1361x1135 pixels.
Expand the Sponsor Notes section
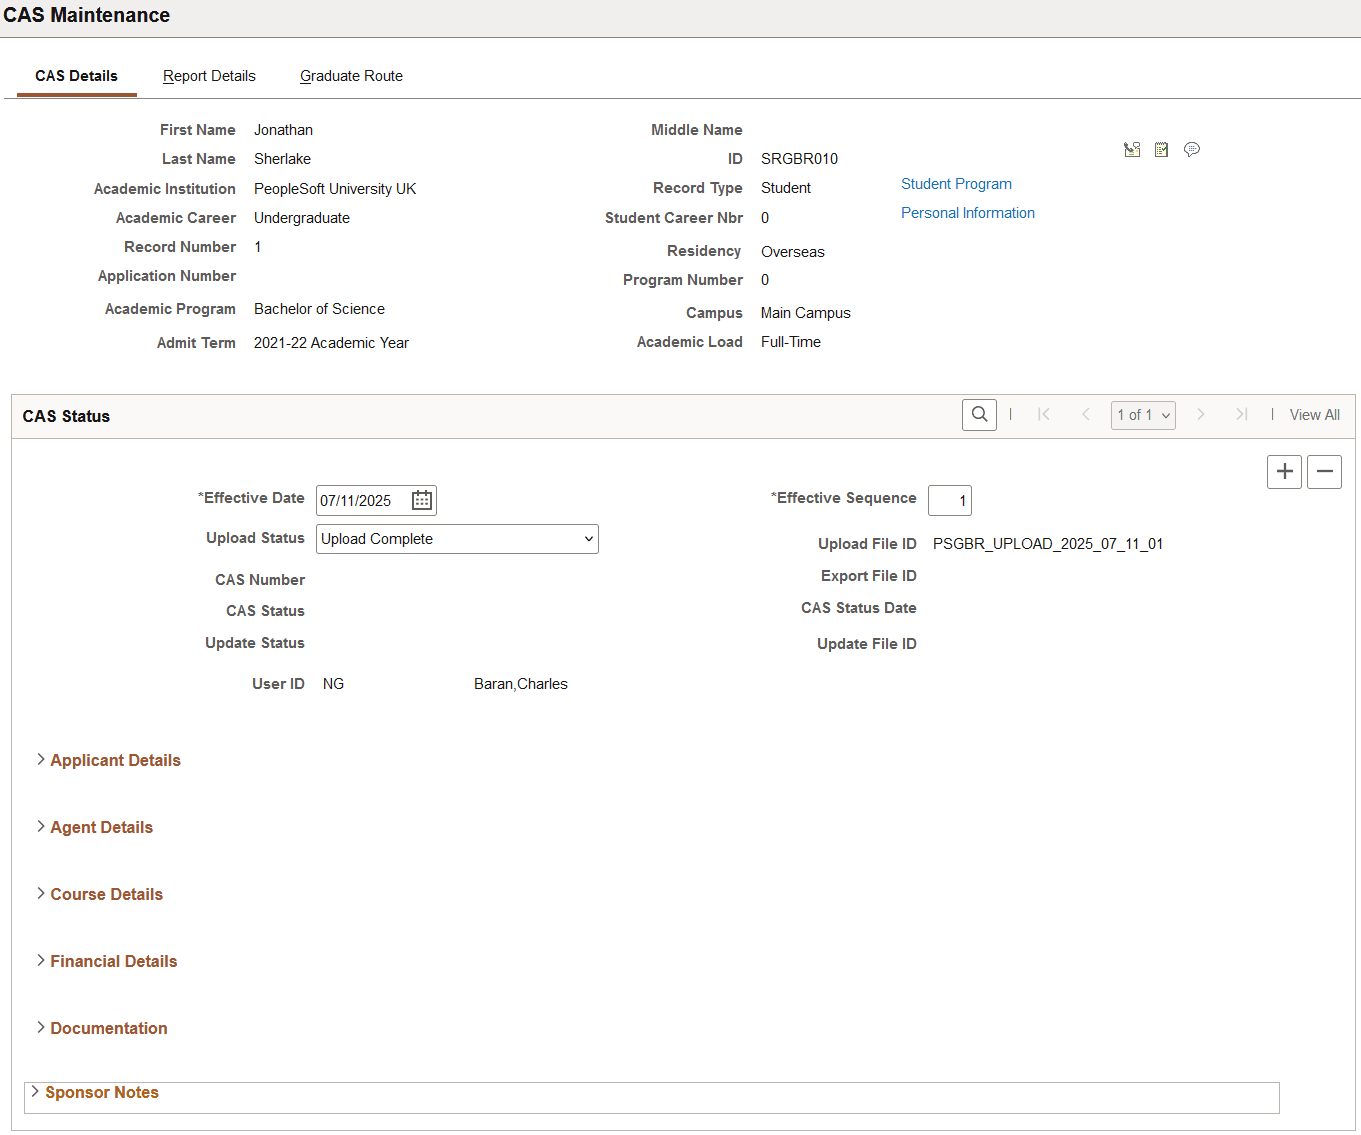(94, 1092)
